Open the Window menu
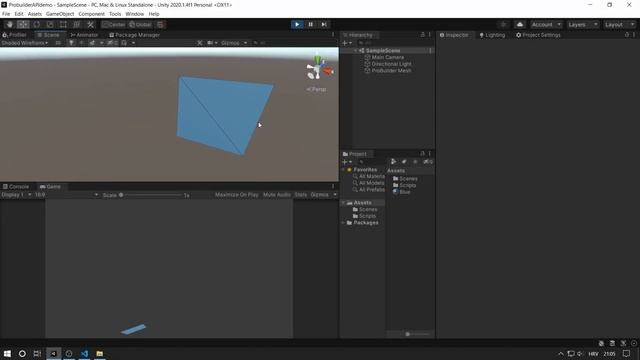 pyautogui.click(x=135, y=14)
